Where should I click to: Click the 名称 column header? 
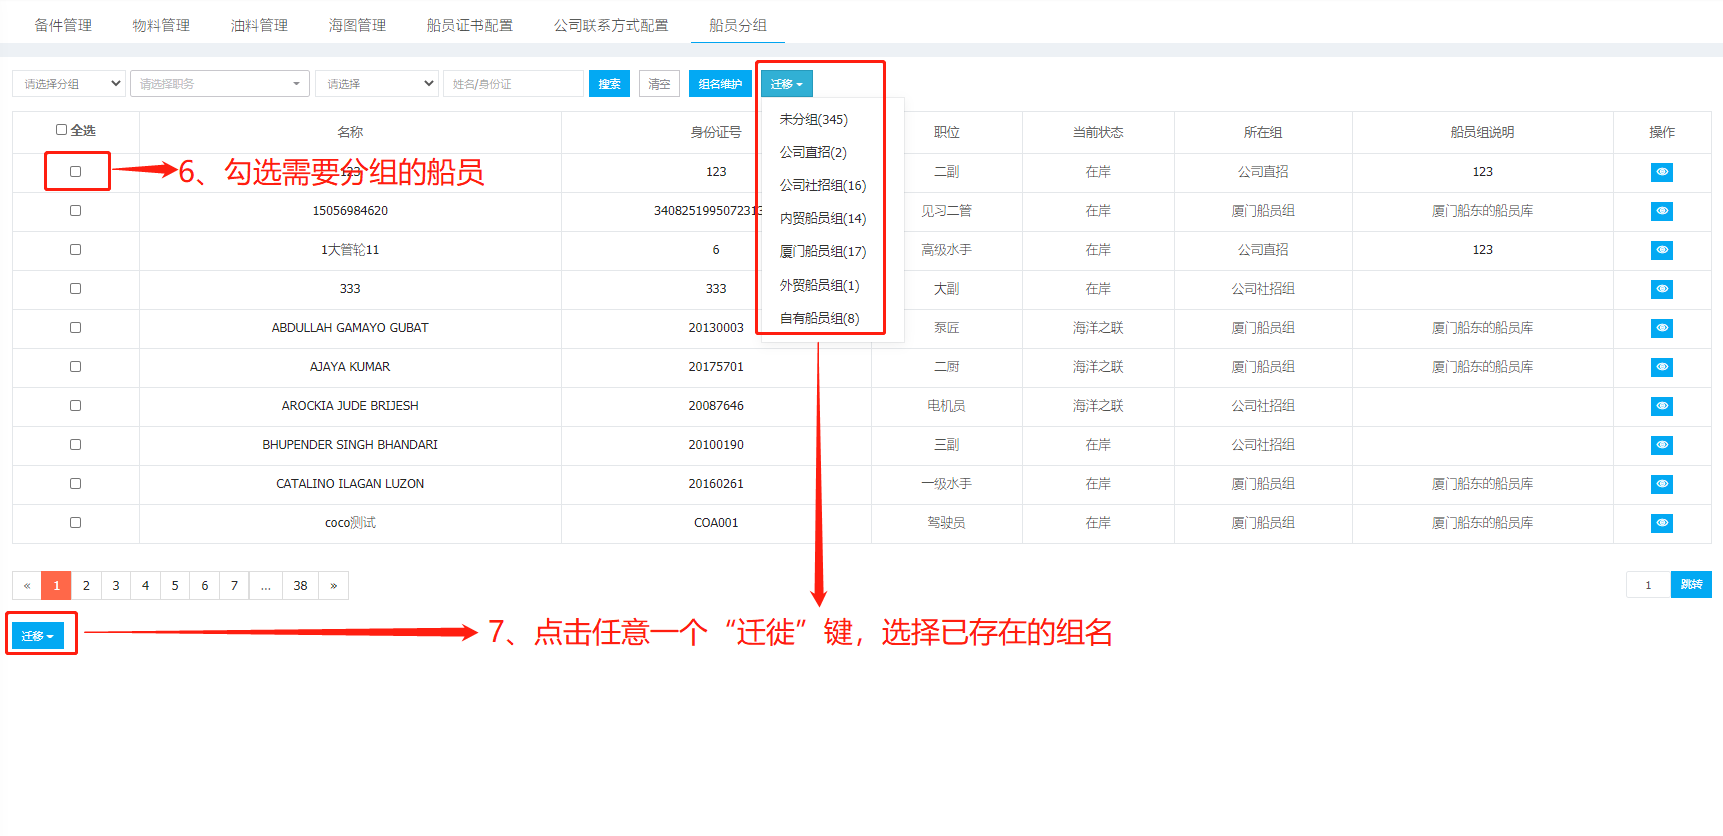coord(350,132)
